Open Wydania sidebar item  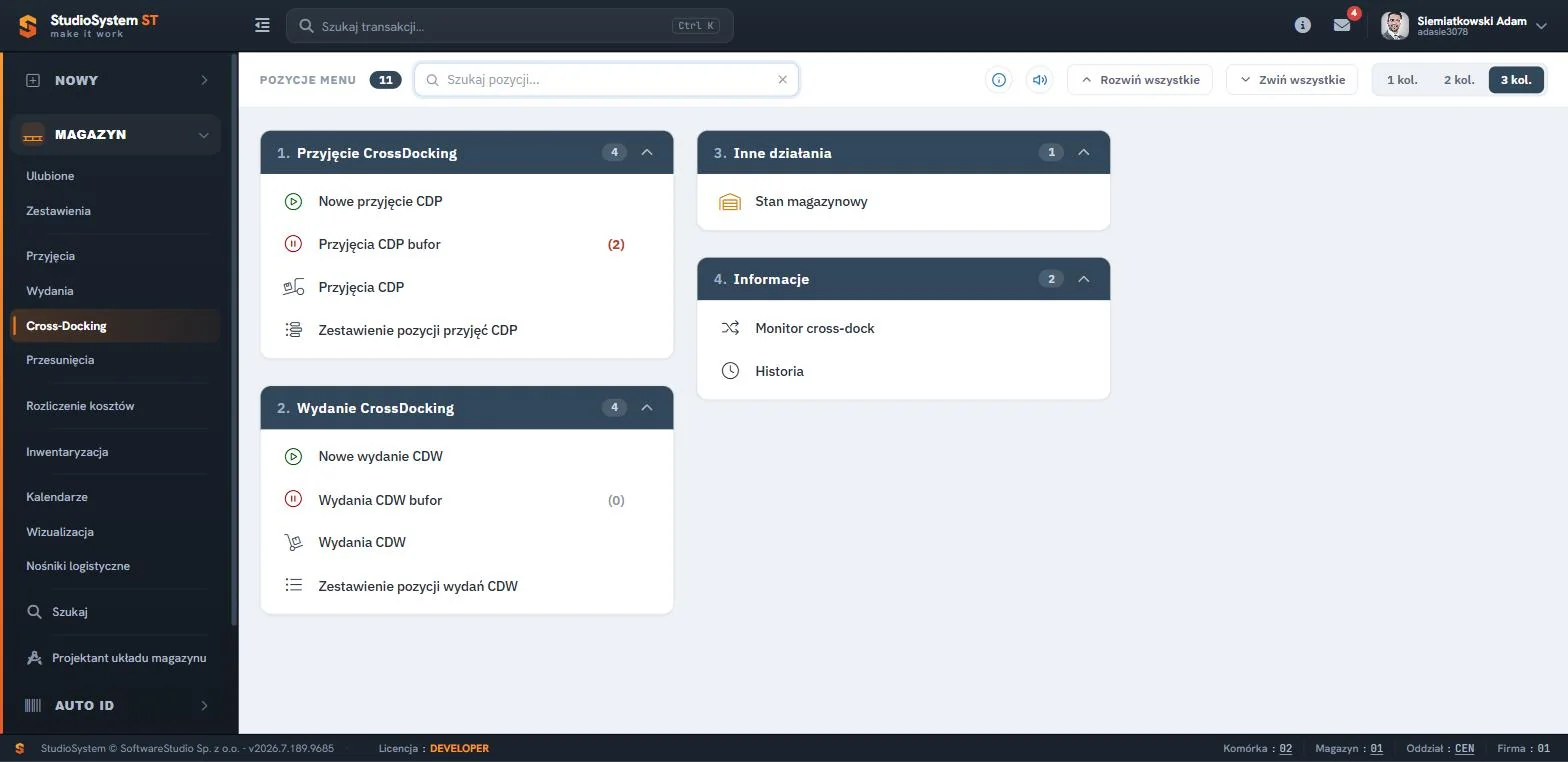[50, 291]
